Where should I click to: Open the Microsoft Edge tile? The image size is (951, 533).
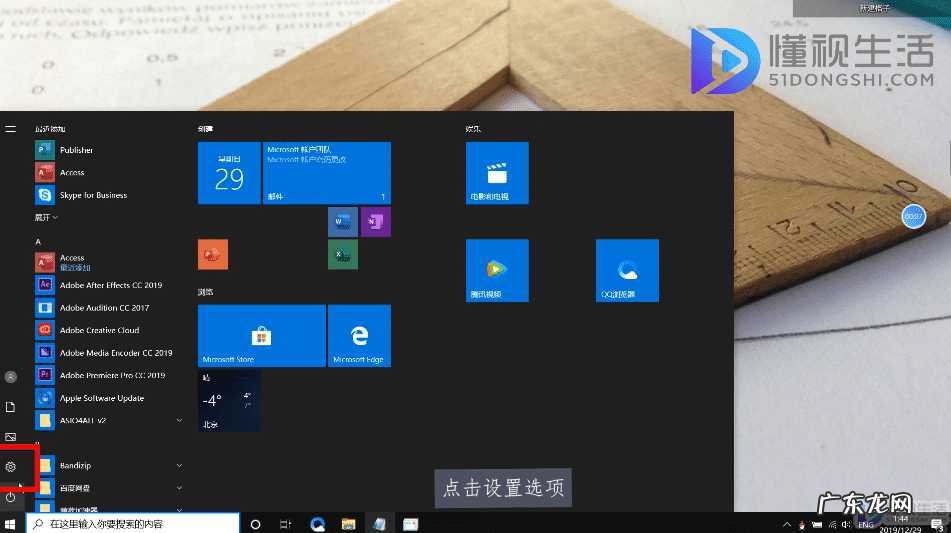(x=358, y=336)
